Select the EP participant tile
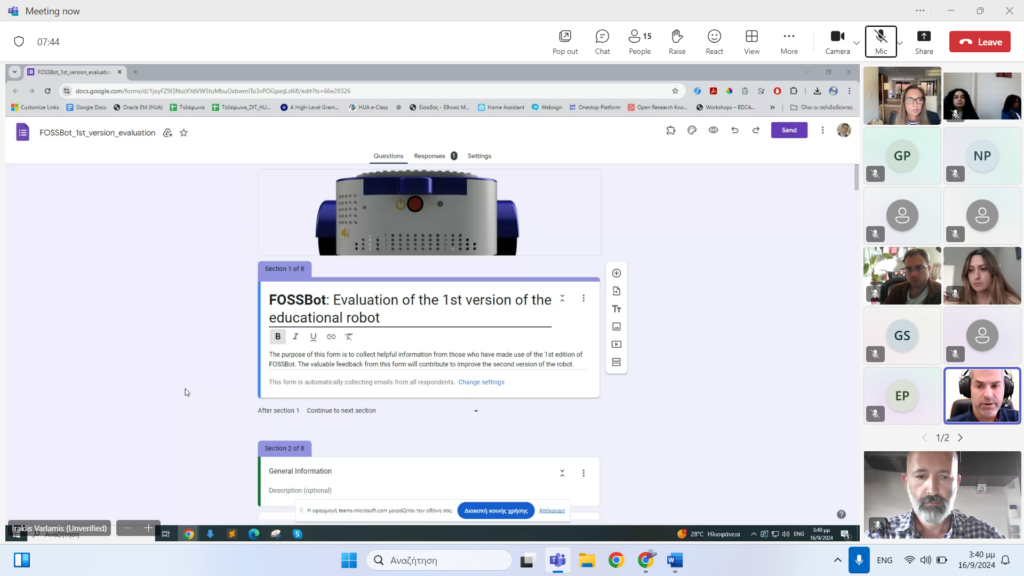 tap(902, 396)
